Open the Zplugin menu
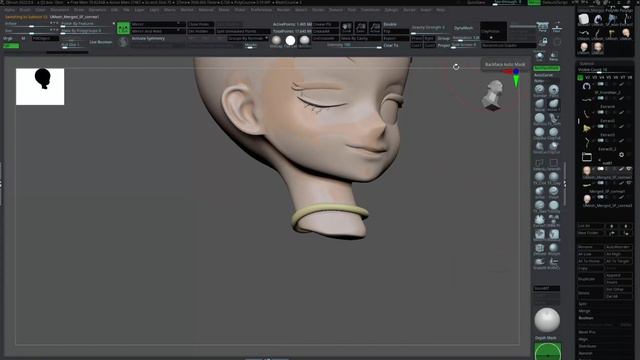 (391, 10)
